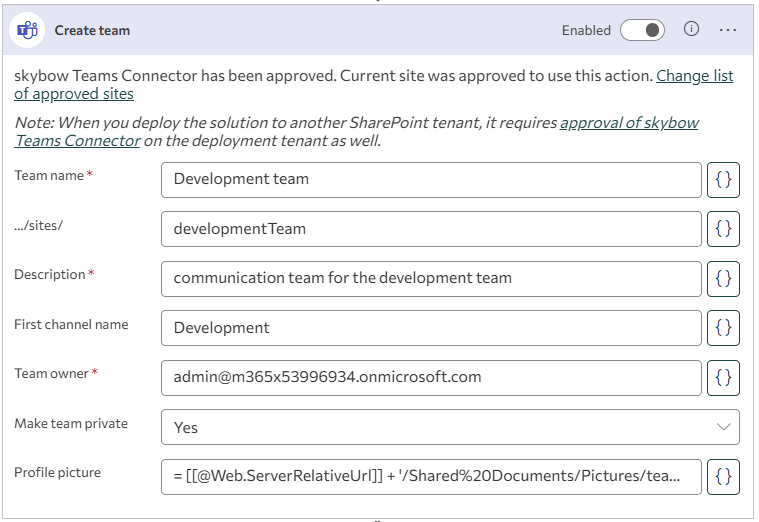This screenshot has height=522, width=759.
Task: Open the info icon in the header
Action: pyautogui.click(x=691, y=29)
